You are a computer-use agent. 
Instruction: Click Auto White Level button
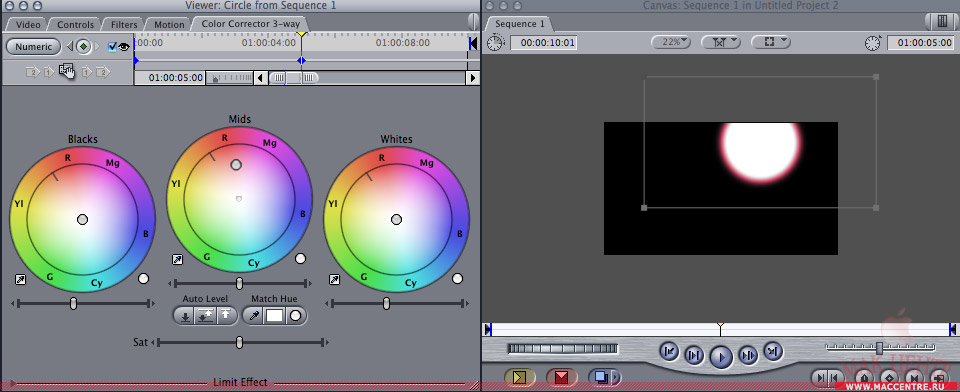point(226,316)
